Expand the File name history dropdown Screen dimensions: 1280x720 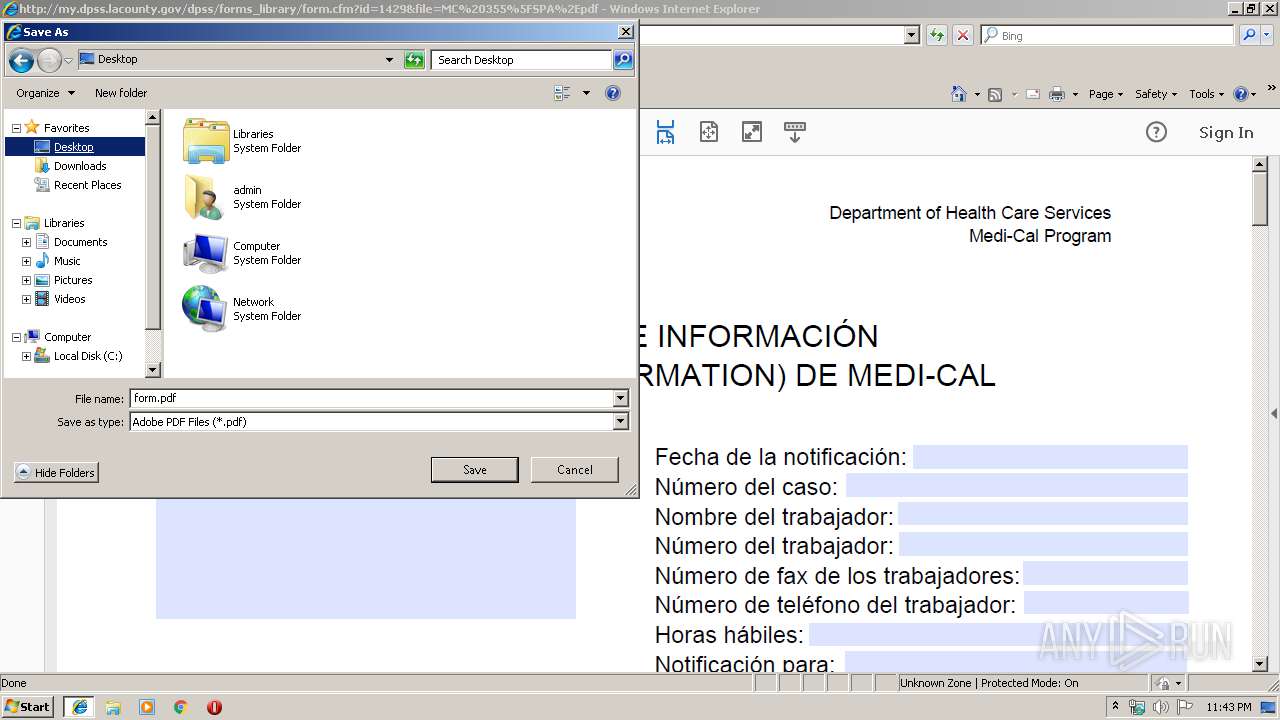coord(620,397)
